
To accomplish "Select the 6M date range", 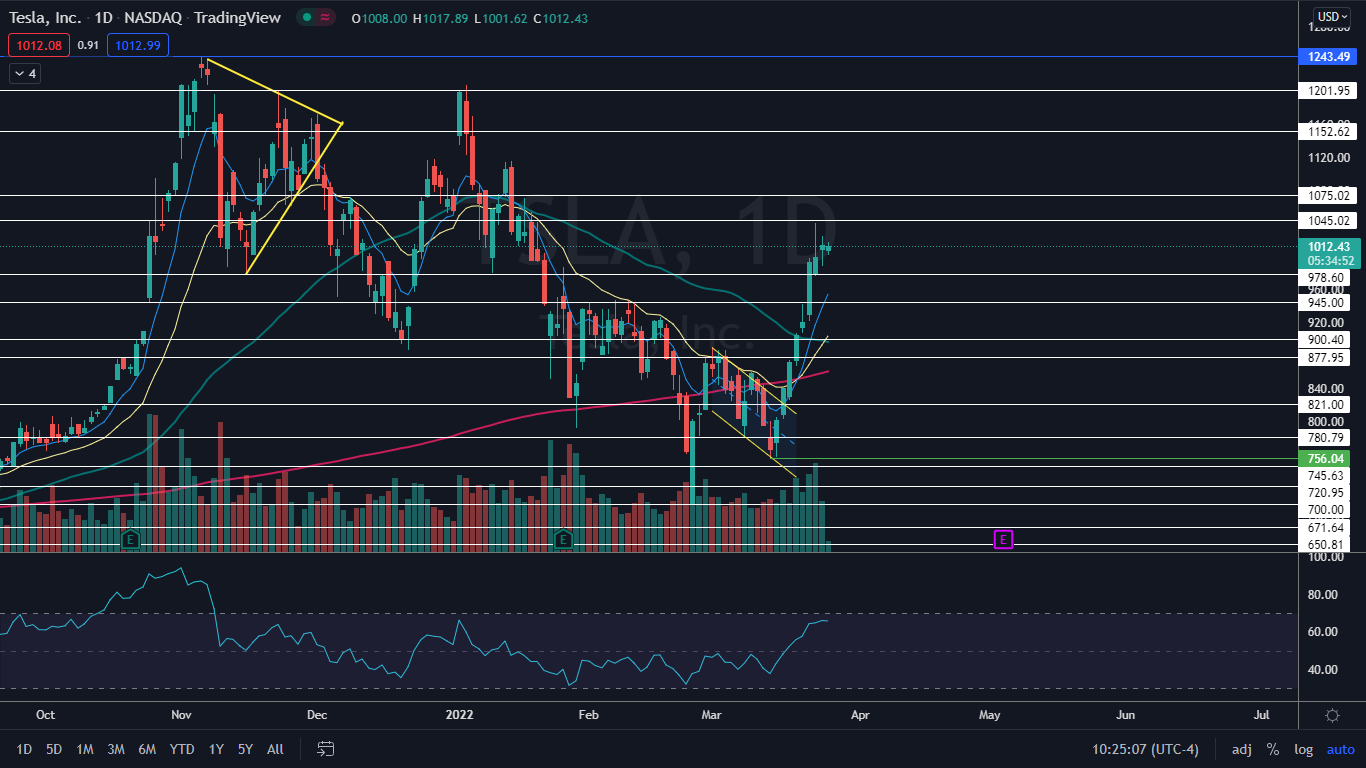I will tap(147, 749).
